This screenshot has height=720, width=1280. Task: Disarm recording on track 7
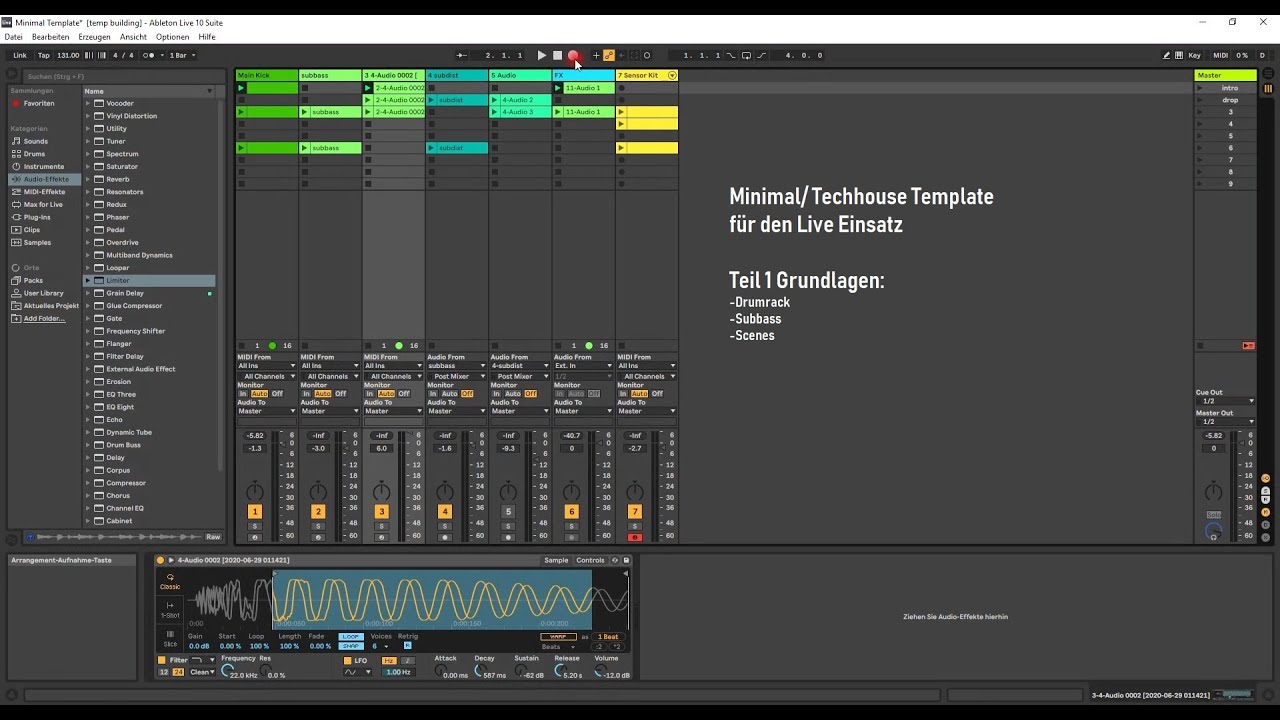[634, 537]
